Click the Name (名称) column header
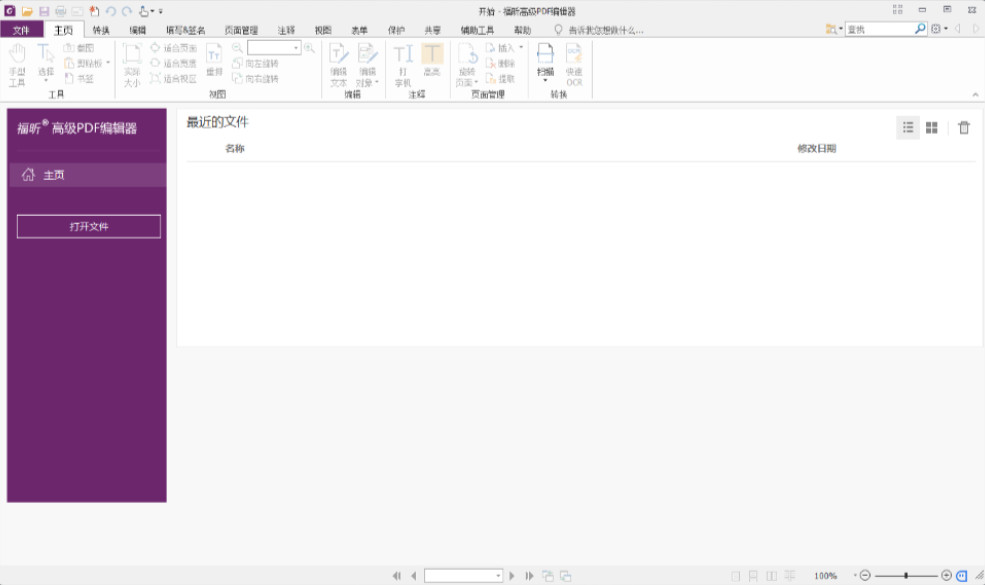Viewport: 985px width, 585px height. tap(235, 148)
